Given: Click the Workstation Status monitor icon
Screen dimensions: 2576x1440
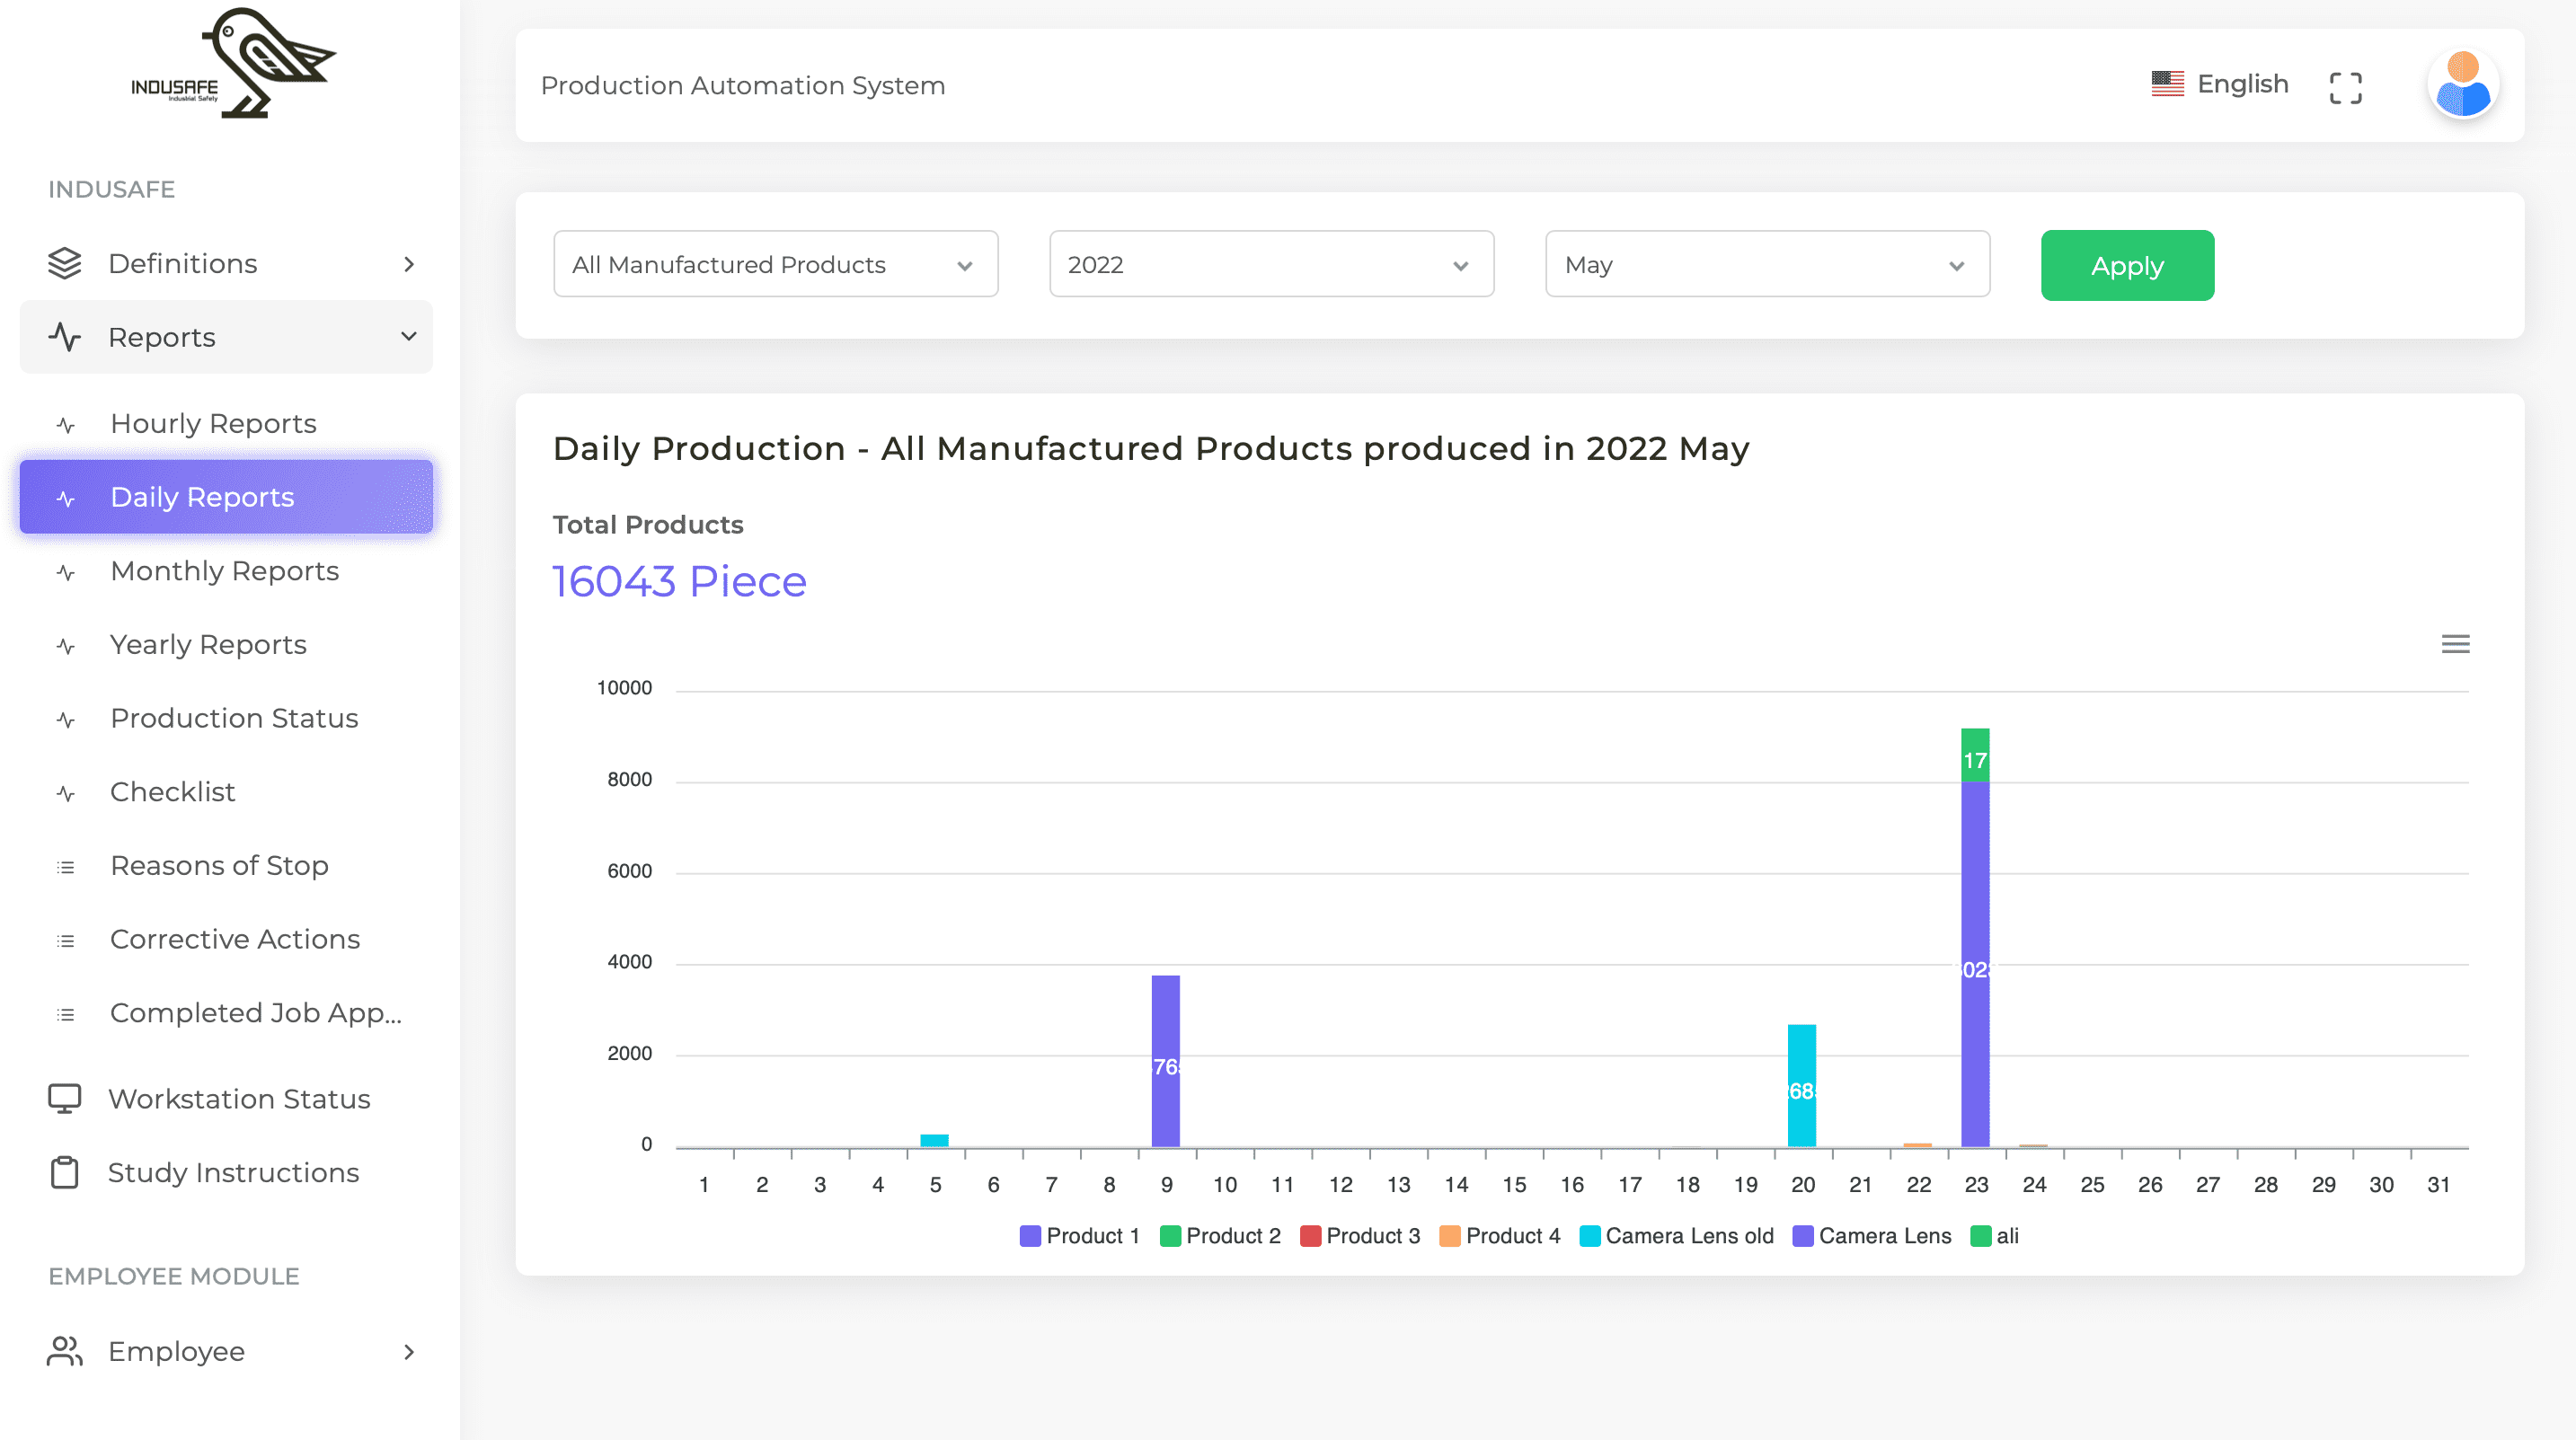Looking at the screenshot, I should click(65, 1098).
